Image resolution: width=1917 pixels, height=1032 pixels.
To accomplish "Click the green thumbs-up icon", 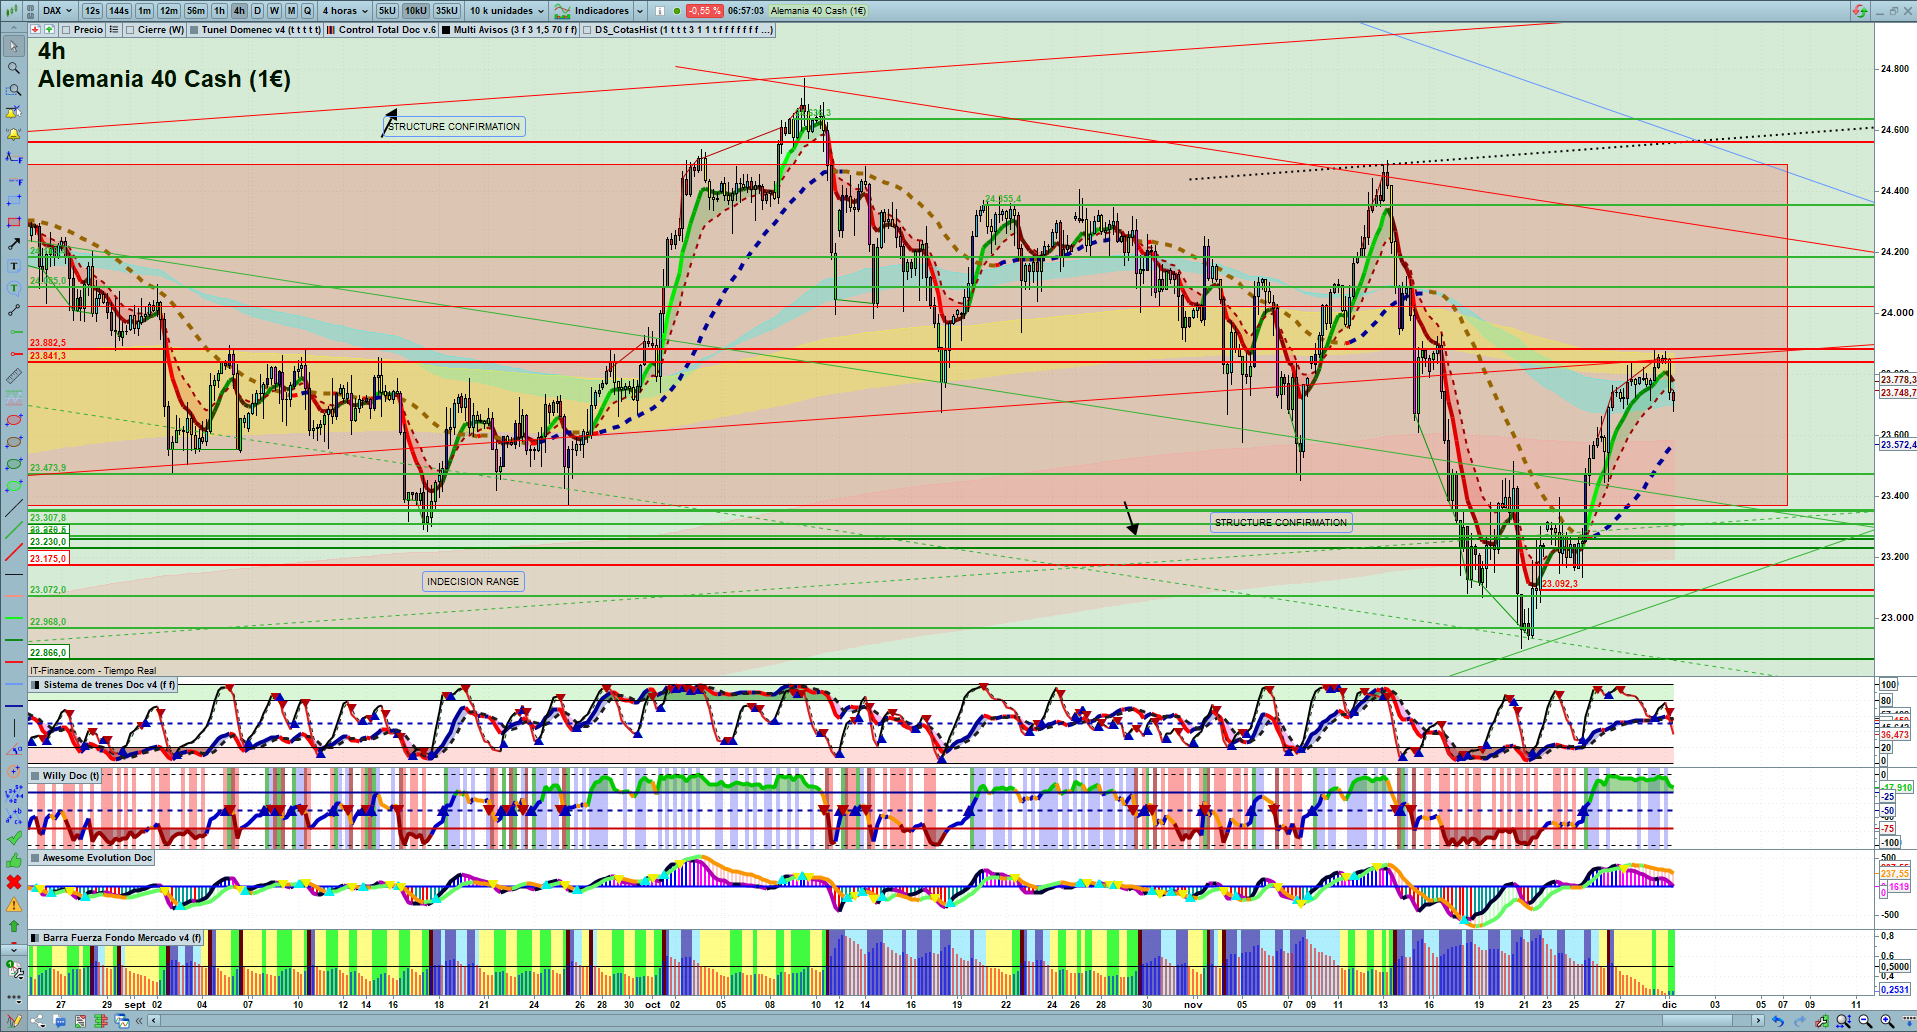I will click(14, 860).
